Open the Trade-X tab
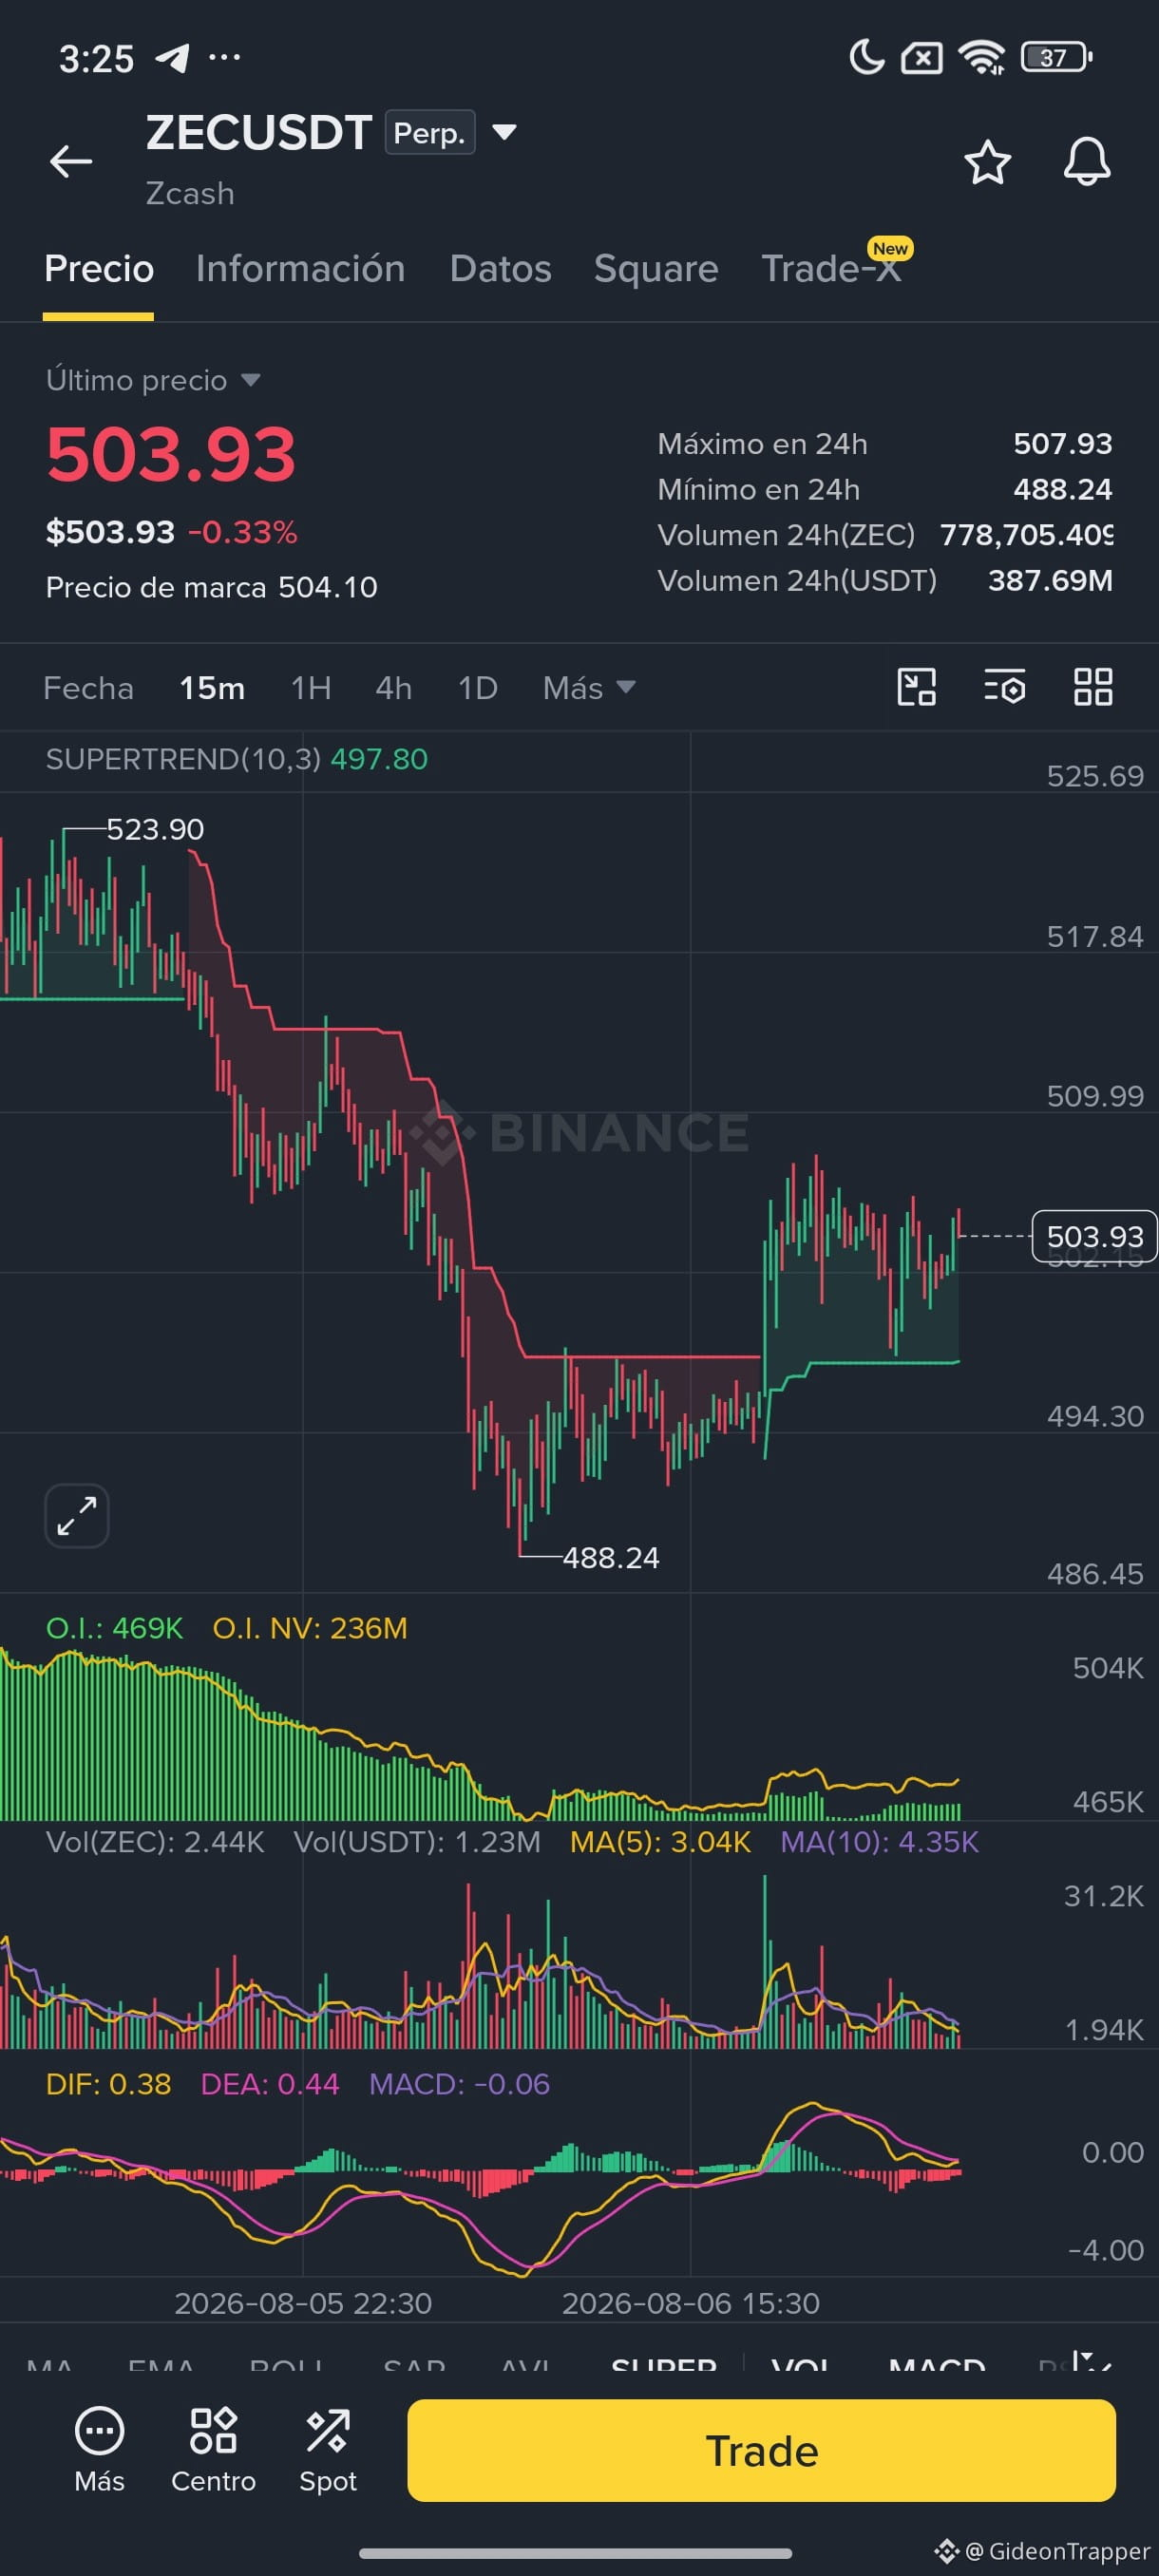Image resolution: width=1159 pixels, height=2576 pixels. (x=832, y=269)
